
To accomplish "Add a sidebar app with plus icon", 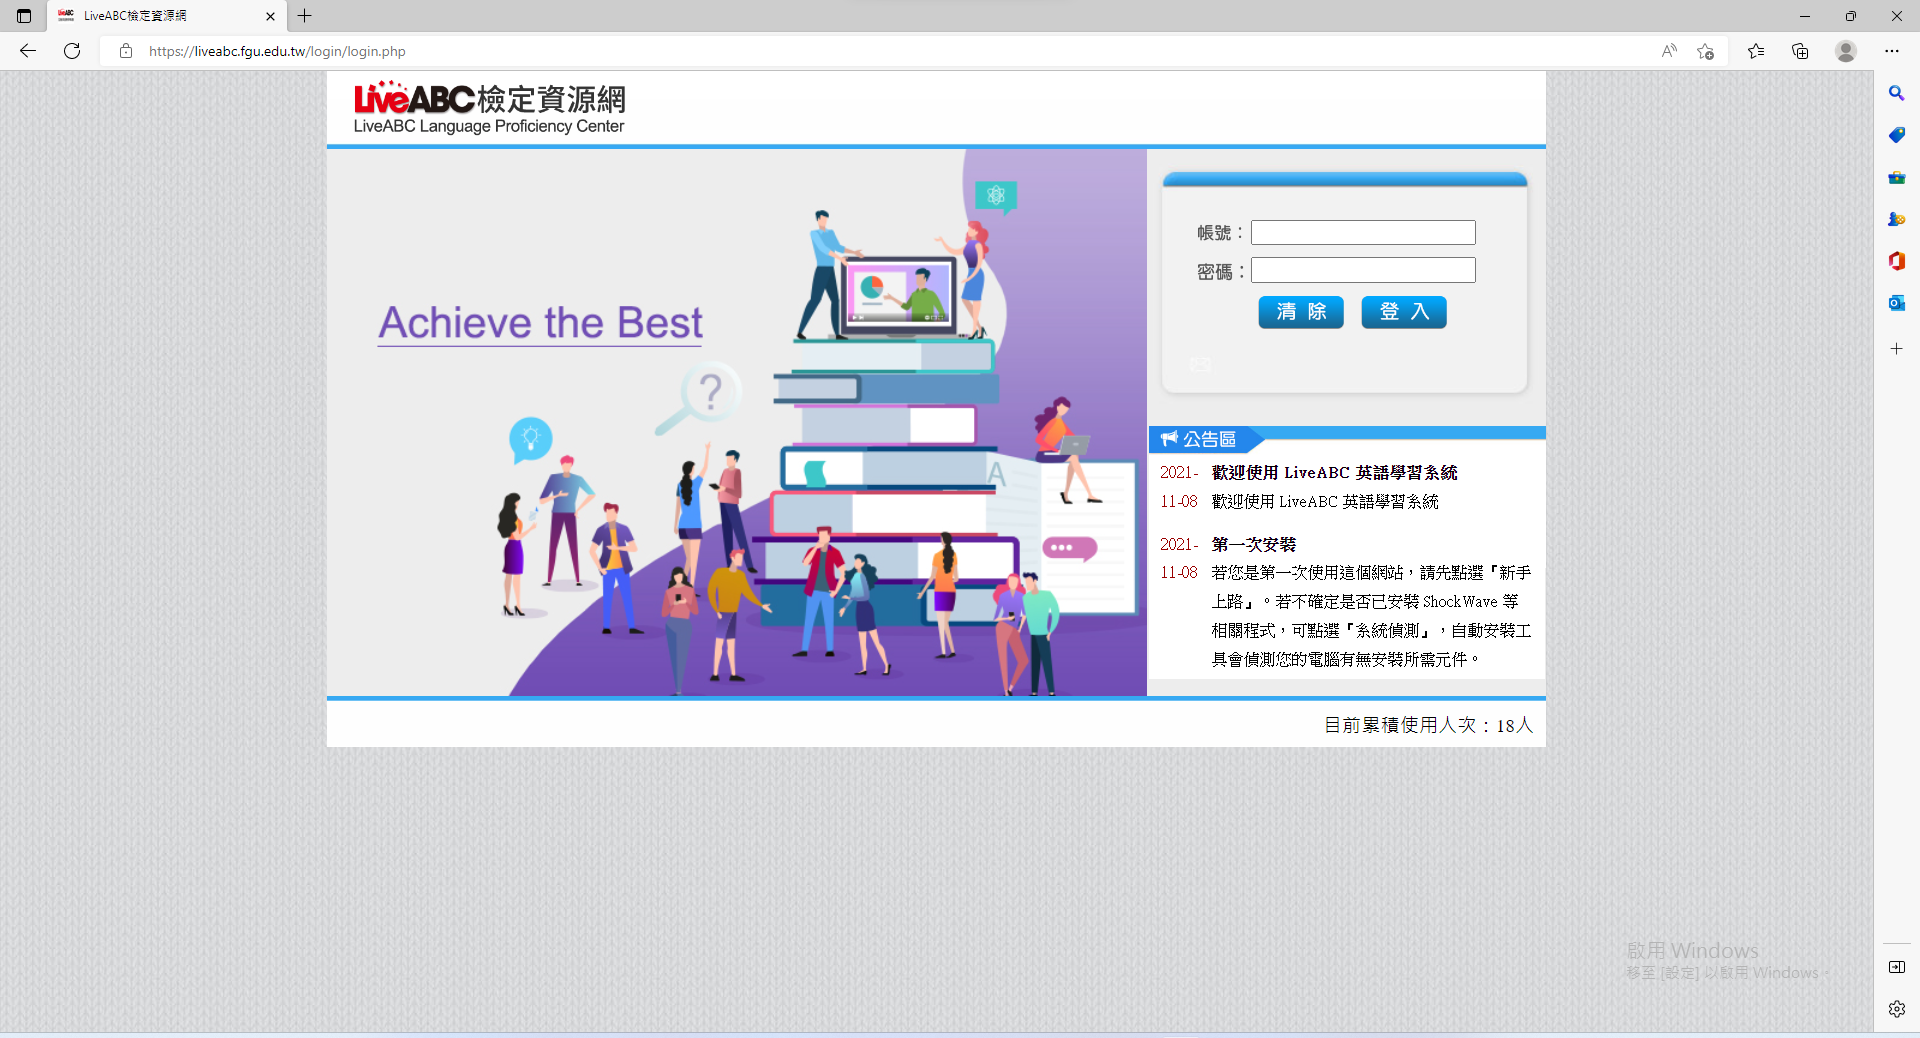I will tap(1896, 349).
